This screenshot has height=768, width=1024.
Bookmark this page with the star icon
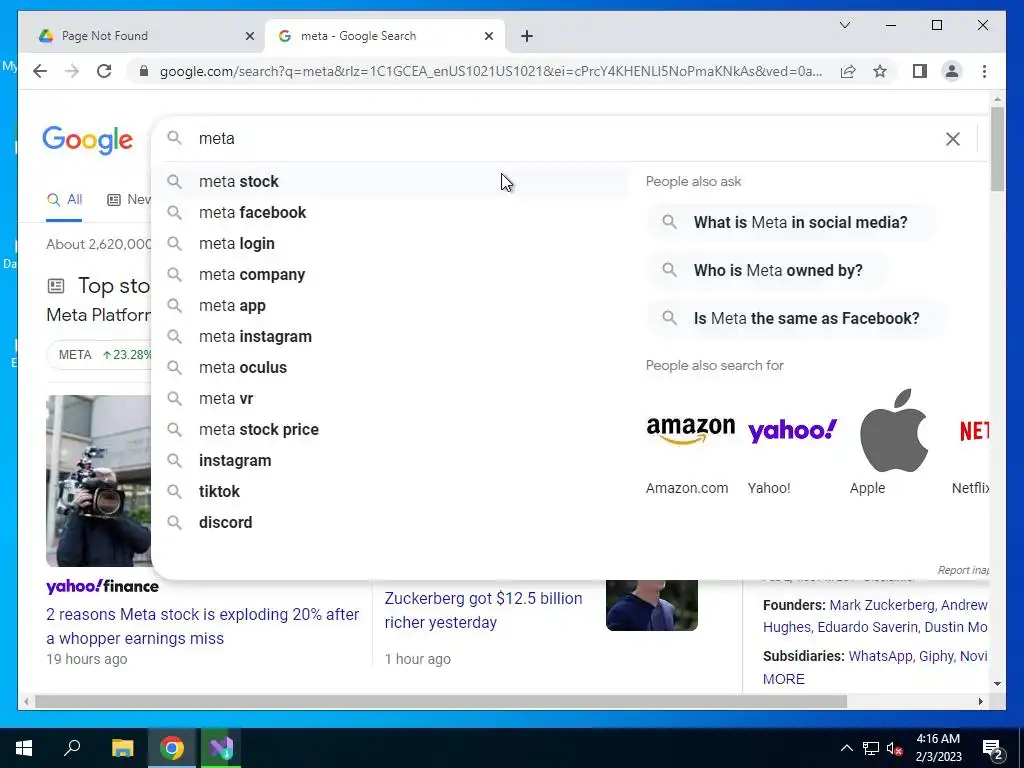point(880,71)
